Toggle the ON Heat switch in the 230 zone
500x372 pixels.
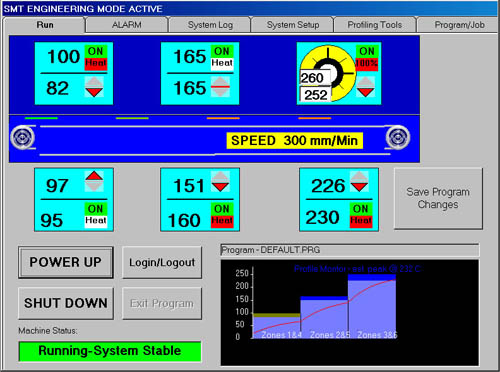[361, 215]
